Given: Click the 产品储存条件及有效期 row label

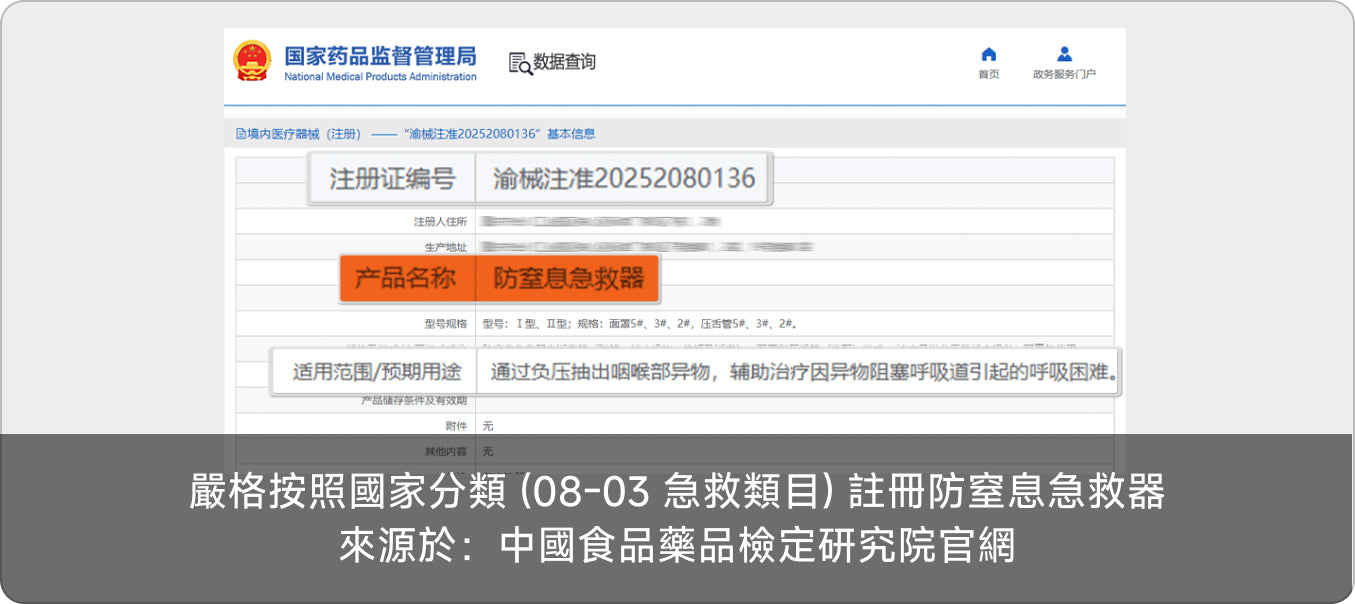Looking at the screenshot, I should pyautogui.click(x=414, y=400).
